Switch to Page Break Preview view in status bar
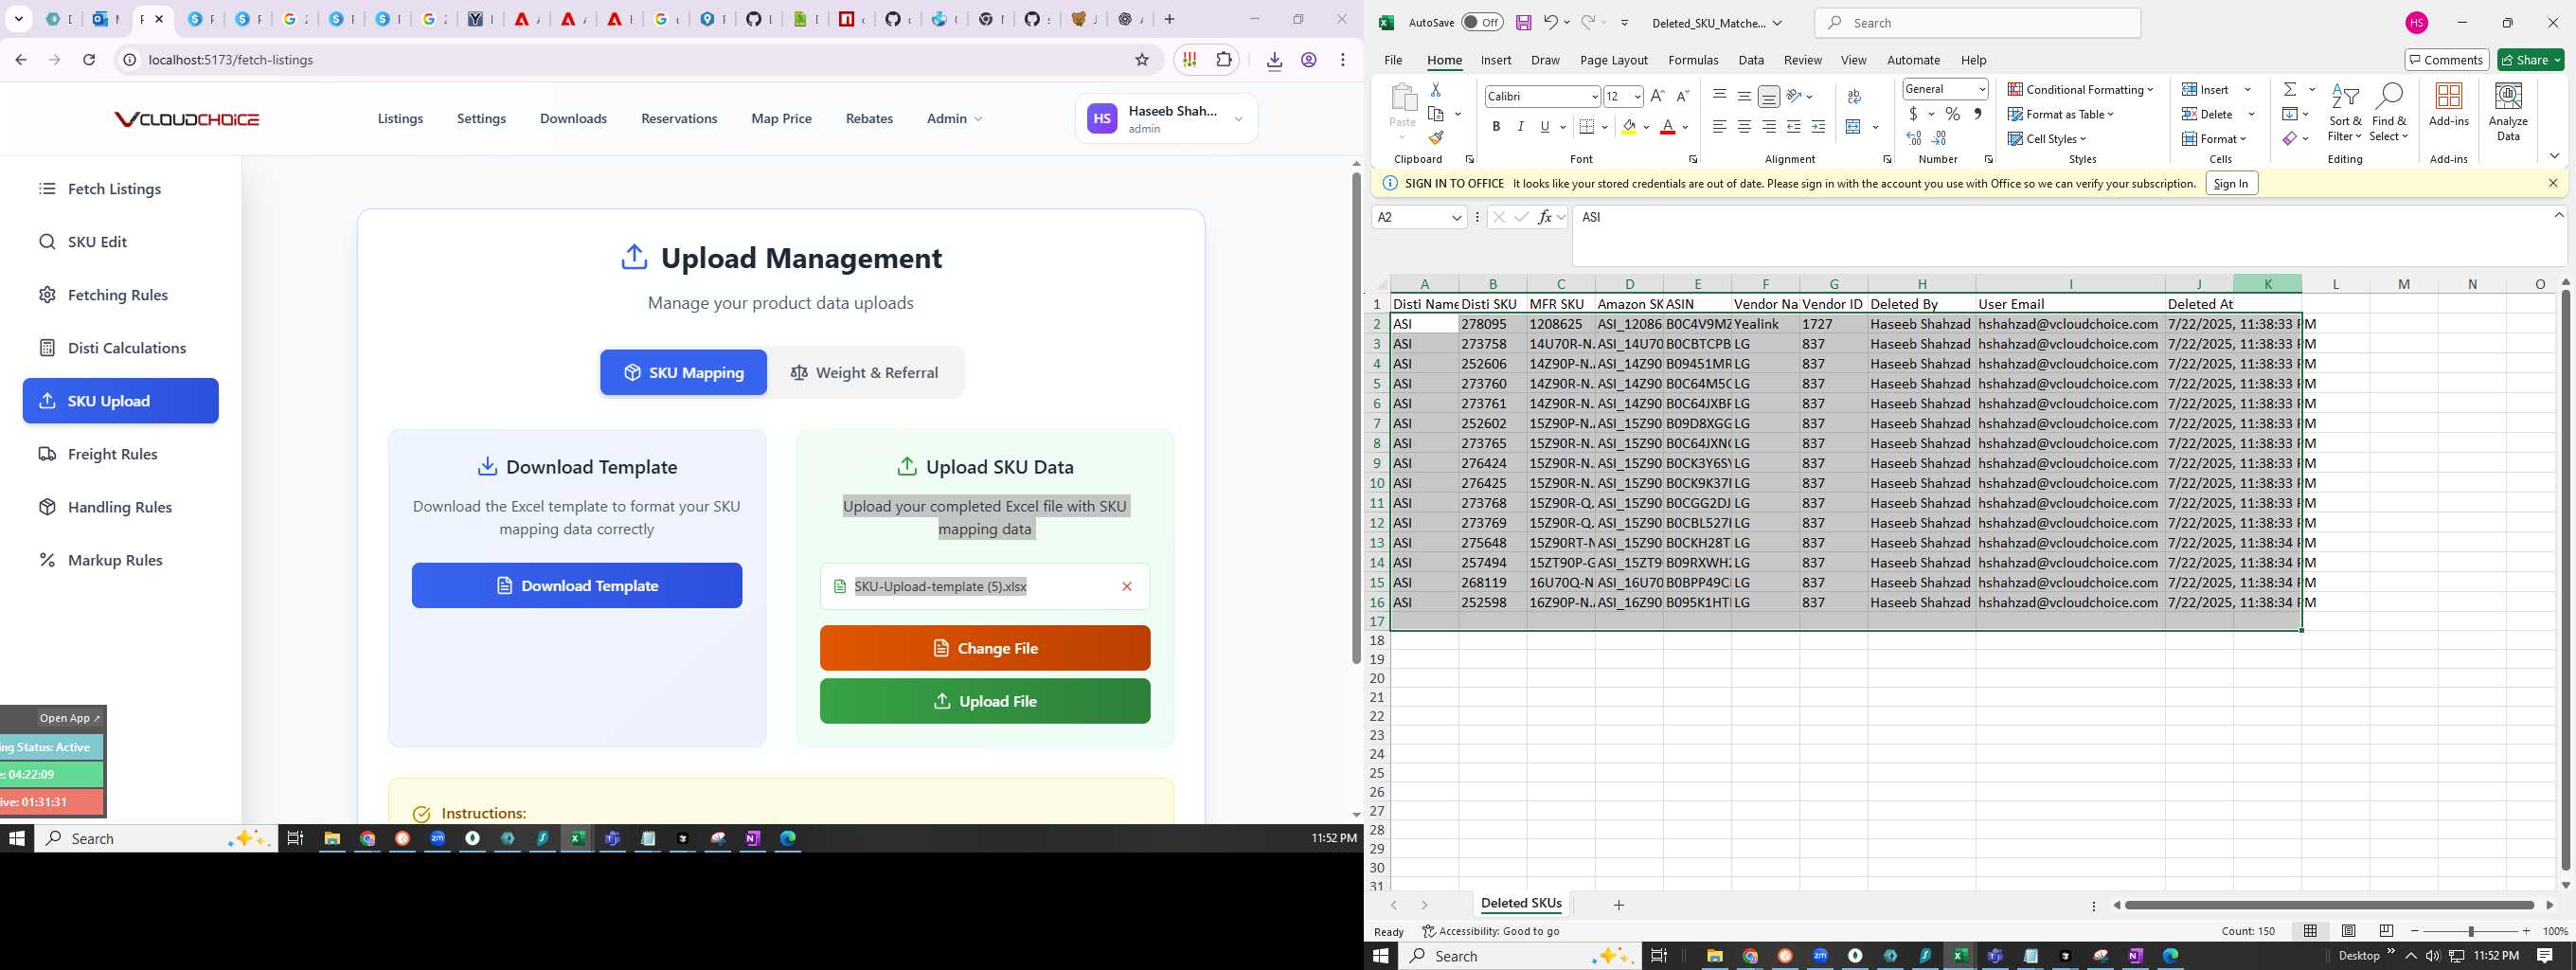The image size is (2576, 970). click(2386, 931)
